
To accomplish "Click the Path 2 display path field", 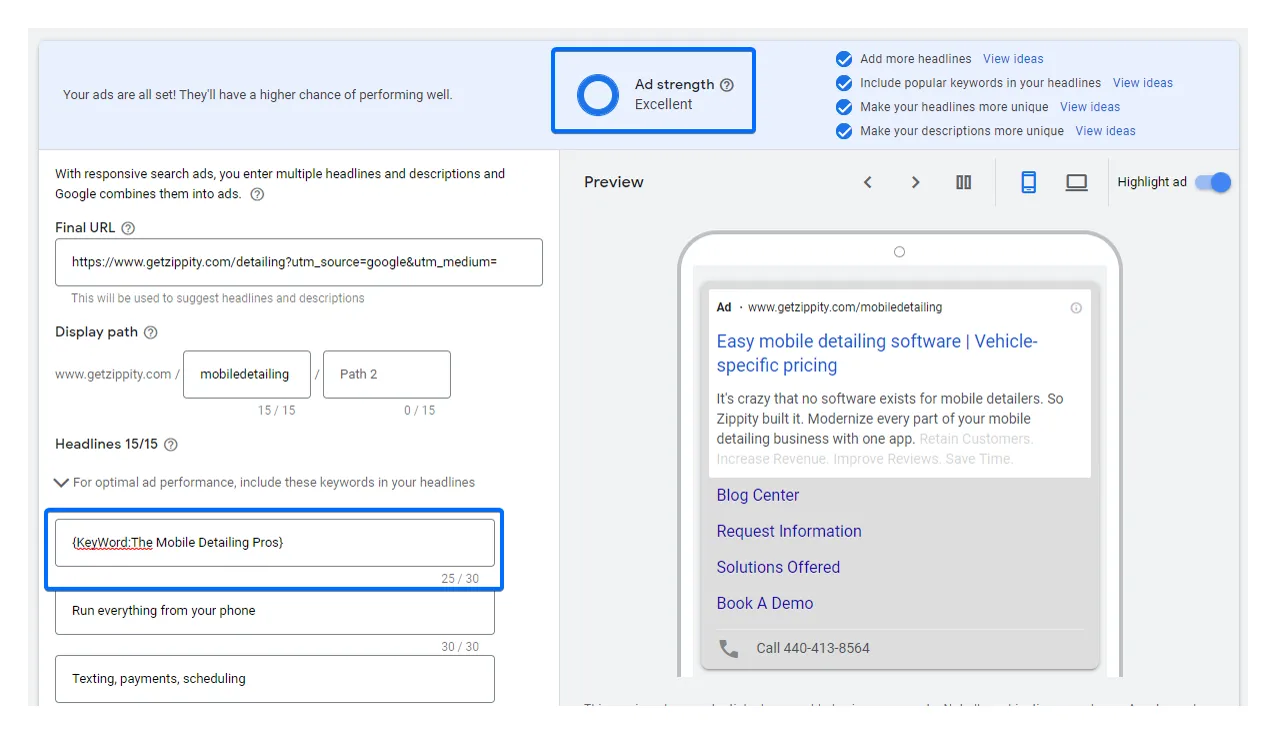I will tap(387, 374).
